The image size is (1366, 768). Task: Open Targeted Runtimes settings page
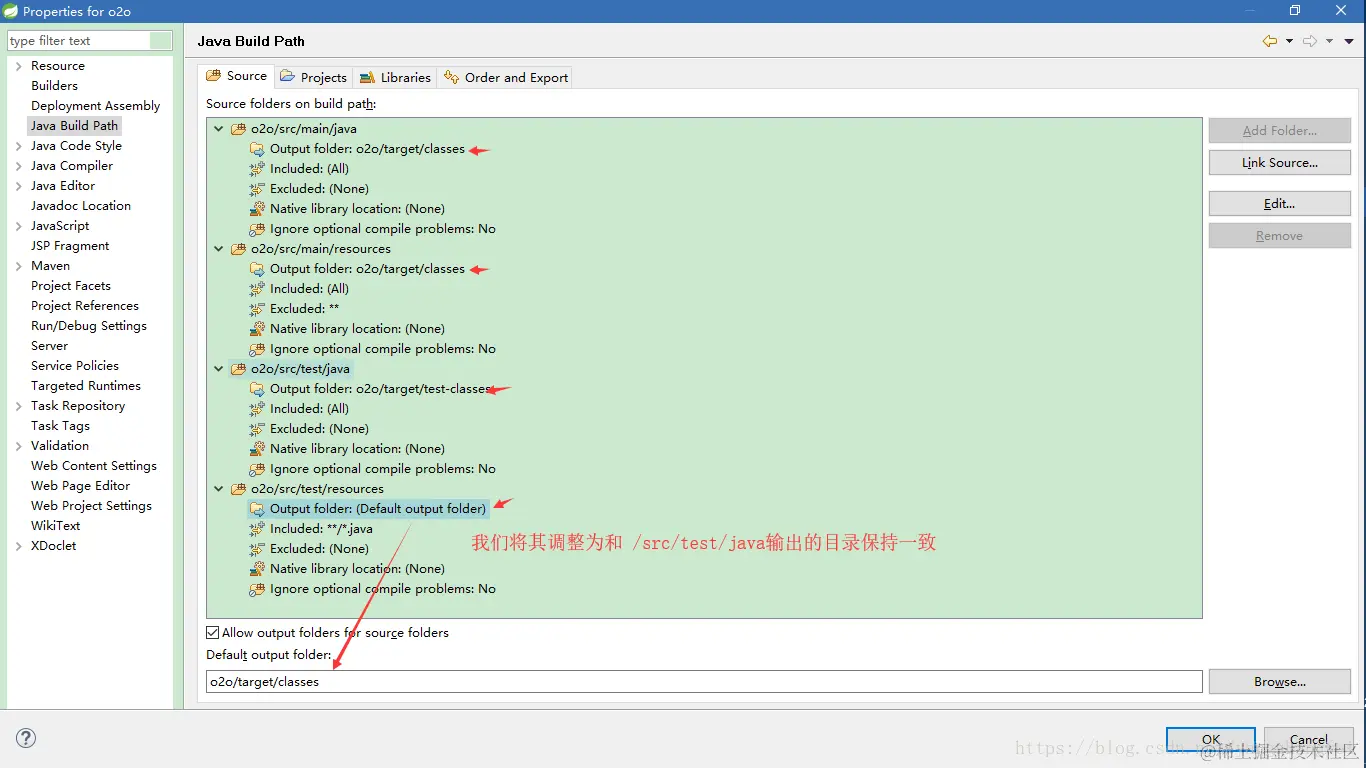tap(86, 386)
